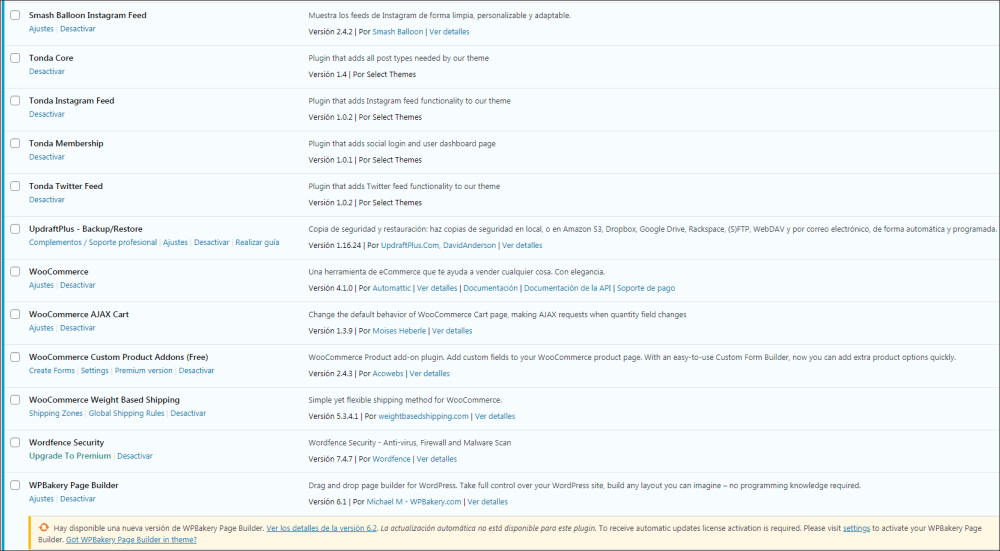Select the WooCommerce AJAX Cart checkbox
The height and width of the screenshot is (551, 1000).
(15, 314)
